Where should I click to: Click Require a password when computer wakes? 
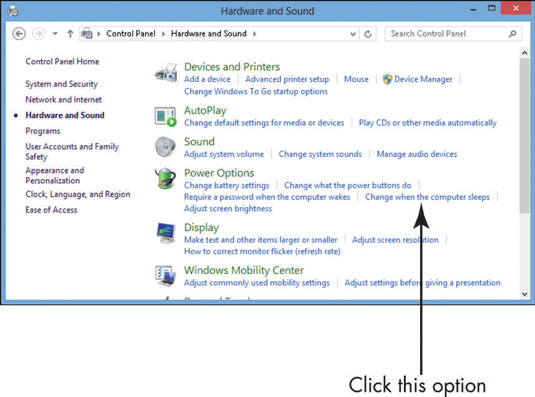[267, 197]
